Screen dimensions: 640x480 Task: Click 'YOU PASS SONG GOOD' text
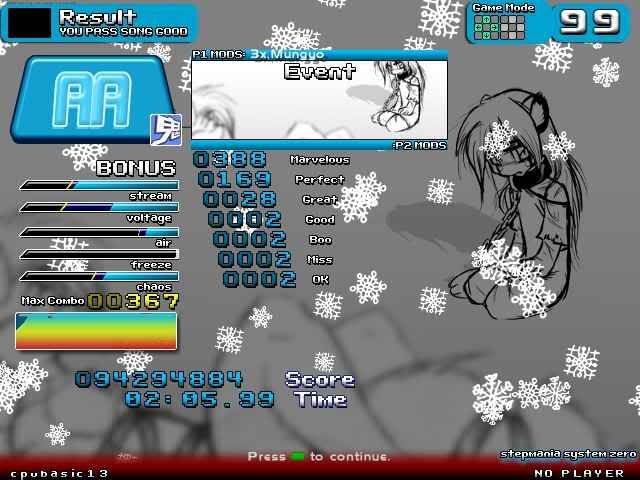click(x=124, y=32)
